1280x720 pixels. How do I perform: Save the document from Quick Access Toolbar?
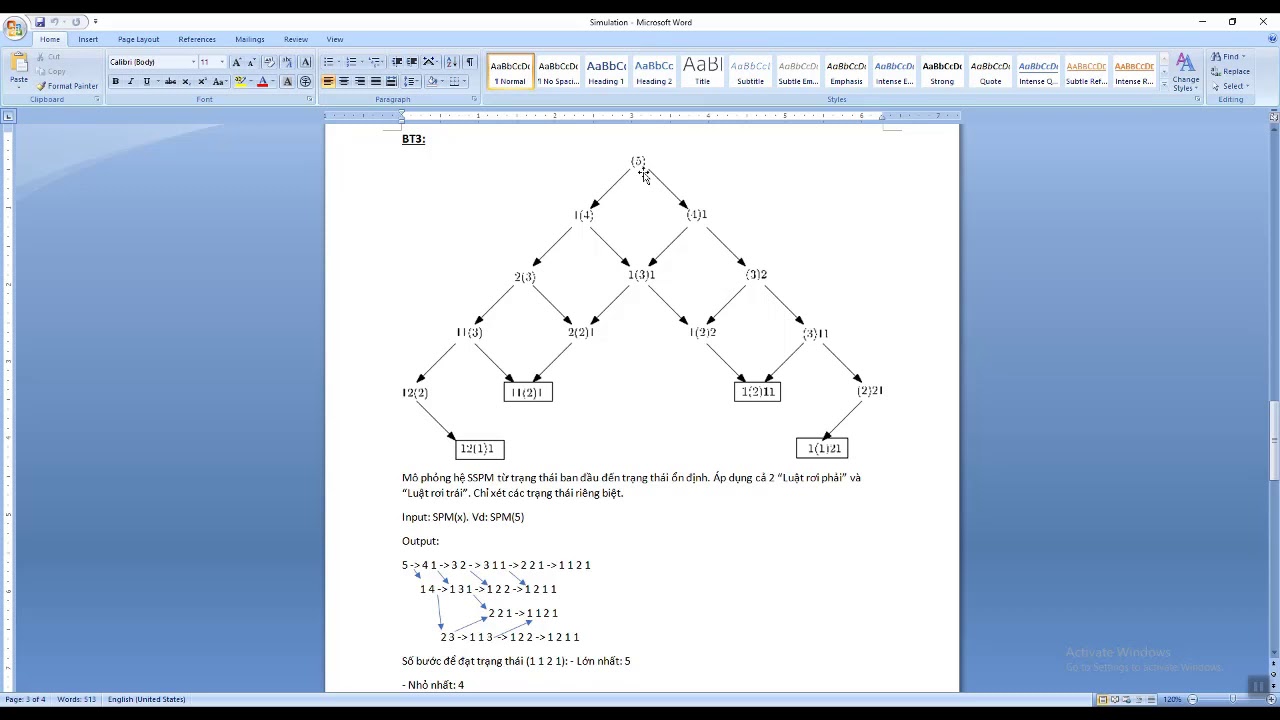click(40, 21)
